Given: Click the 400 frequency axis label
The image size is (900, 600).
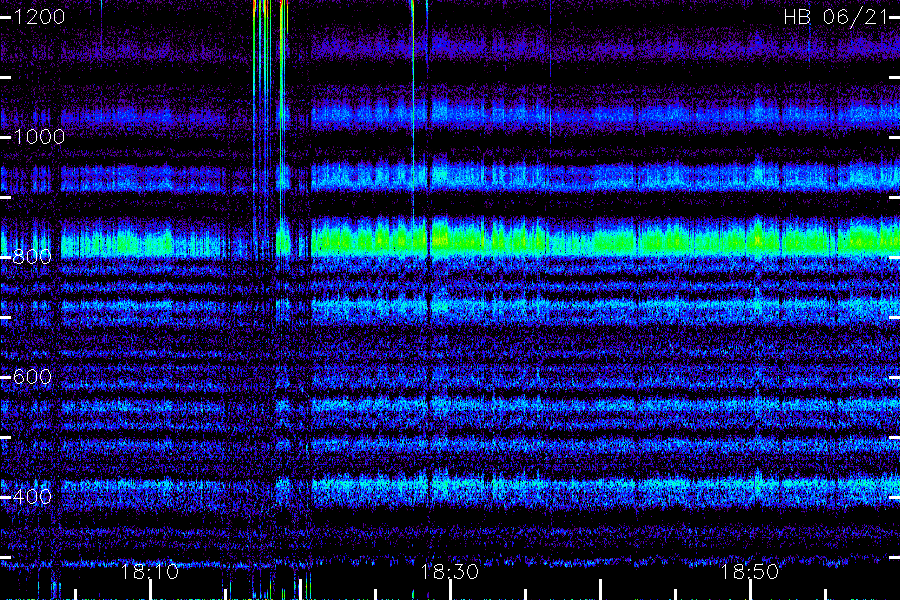Looking at the screenshot, I should click(32, 497).
